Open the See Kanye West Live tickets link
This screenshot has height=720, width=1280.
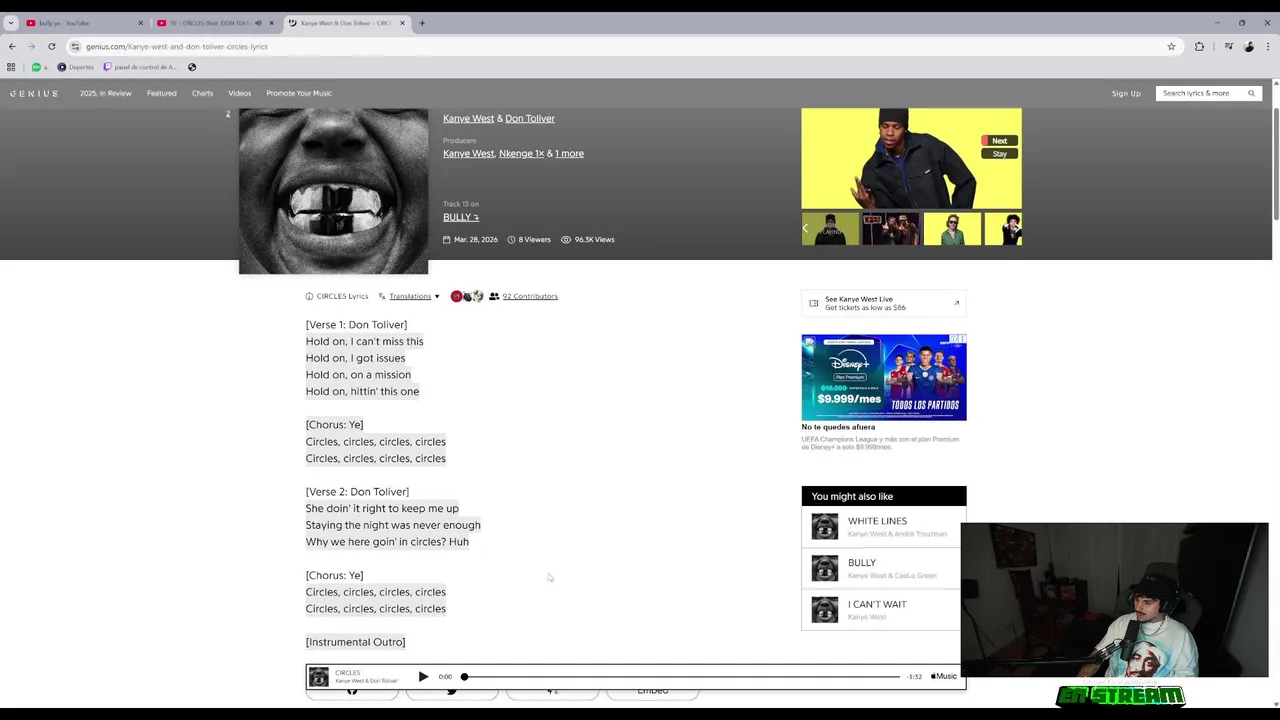pos(884,303)
